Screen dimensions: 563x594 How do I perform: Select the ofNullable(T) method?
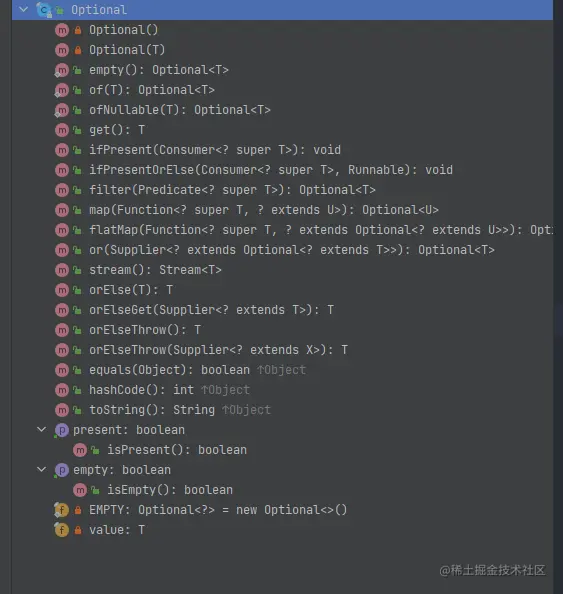click(x=180, y=110)
